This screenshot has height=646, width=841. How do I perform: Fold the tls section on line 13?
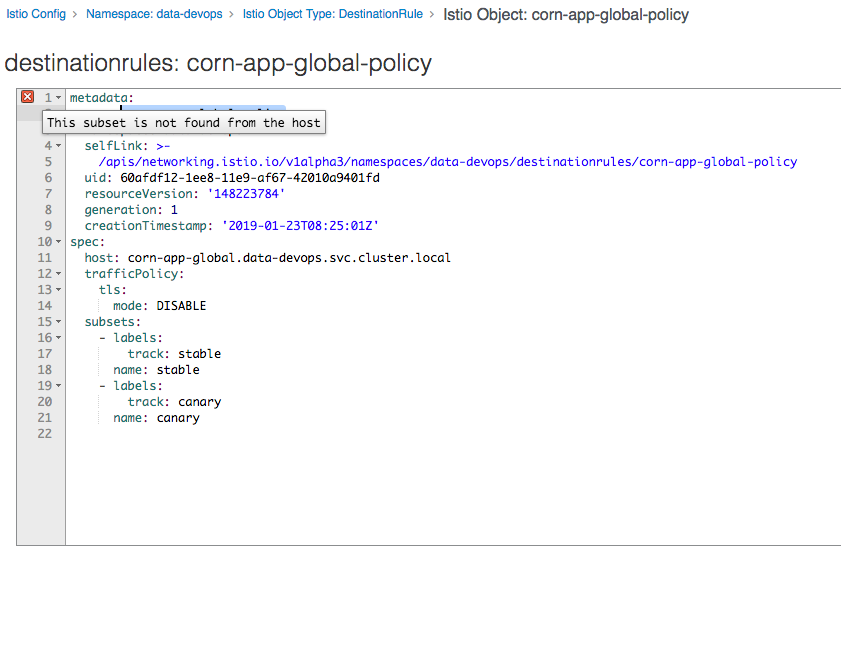click(58, 290)
